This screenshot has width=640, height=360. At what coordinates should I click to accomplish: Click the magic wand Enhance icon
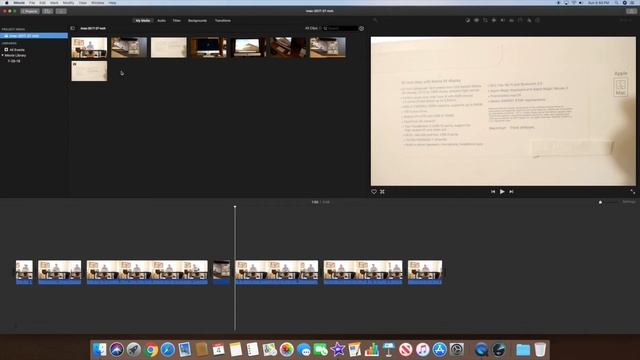375,20
